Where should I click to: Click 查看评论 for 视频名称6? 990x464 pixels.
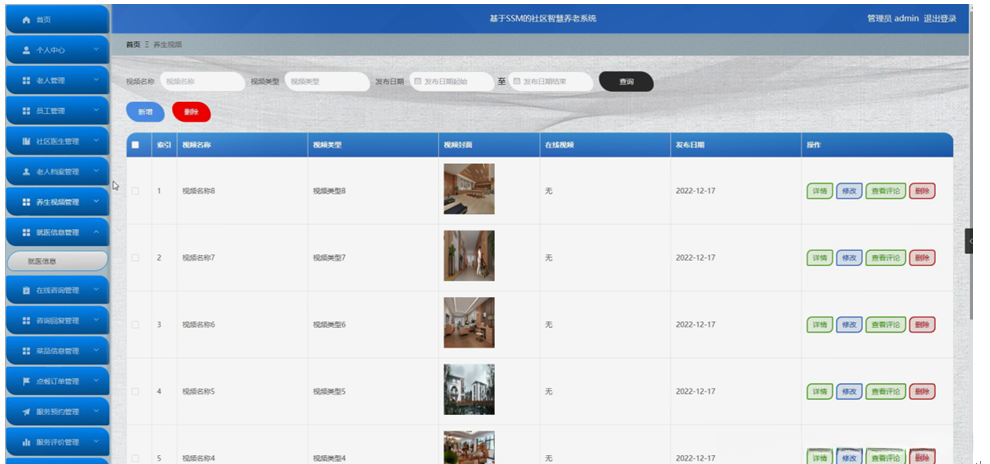[x=886, y=324]
